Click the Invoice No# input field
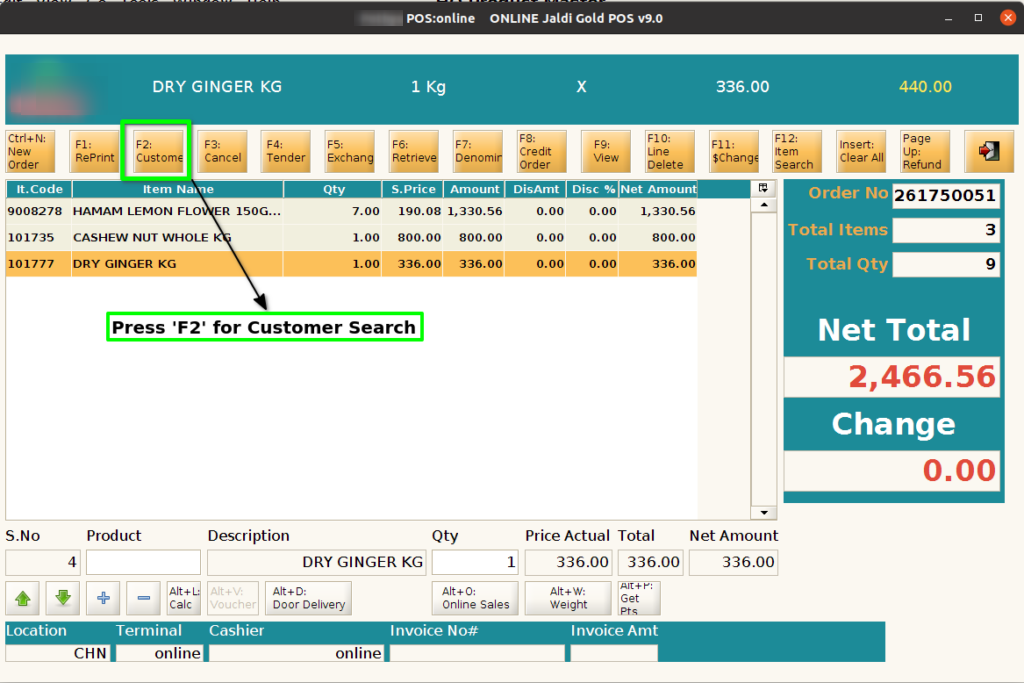The height and width of the screenshot is (683, 1024). point(477,653)
